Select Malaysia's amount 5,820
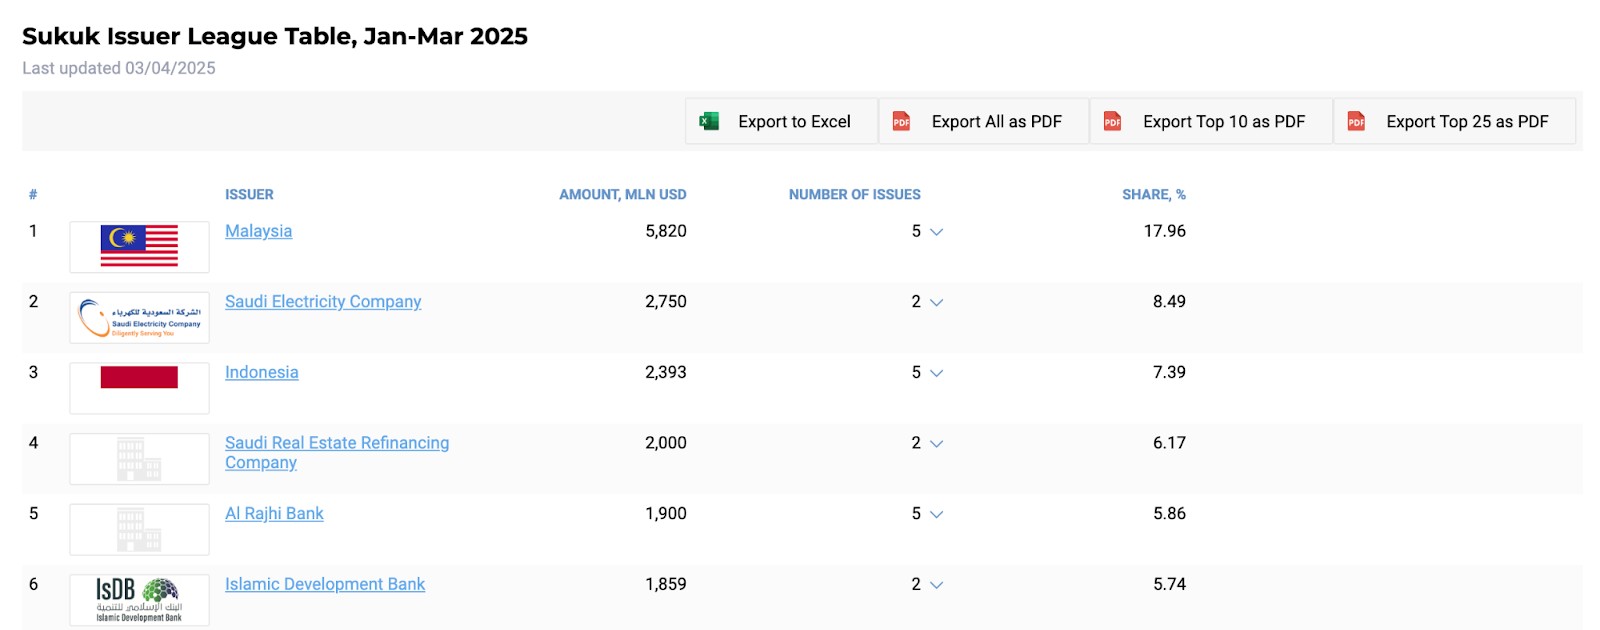1600x630 pixels. (666, 231)
